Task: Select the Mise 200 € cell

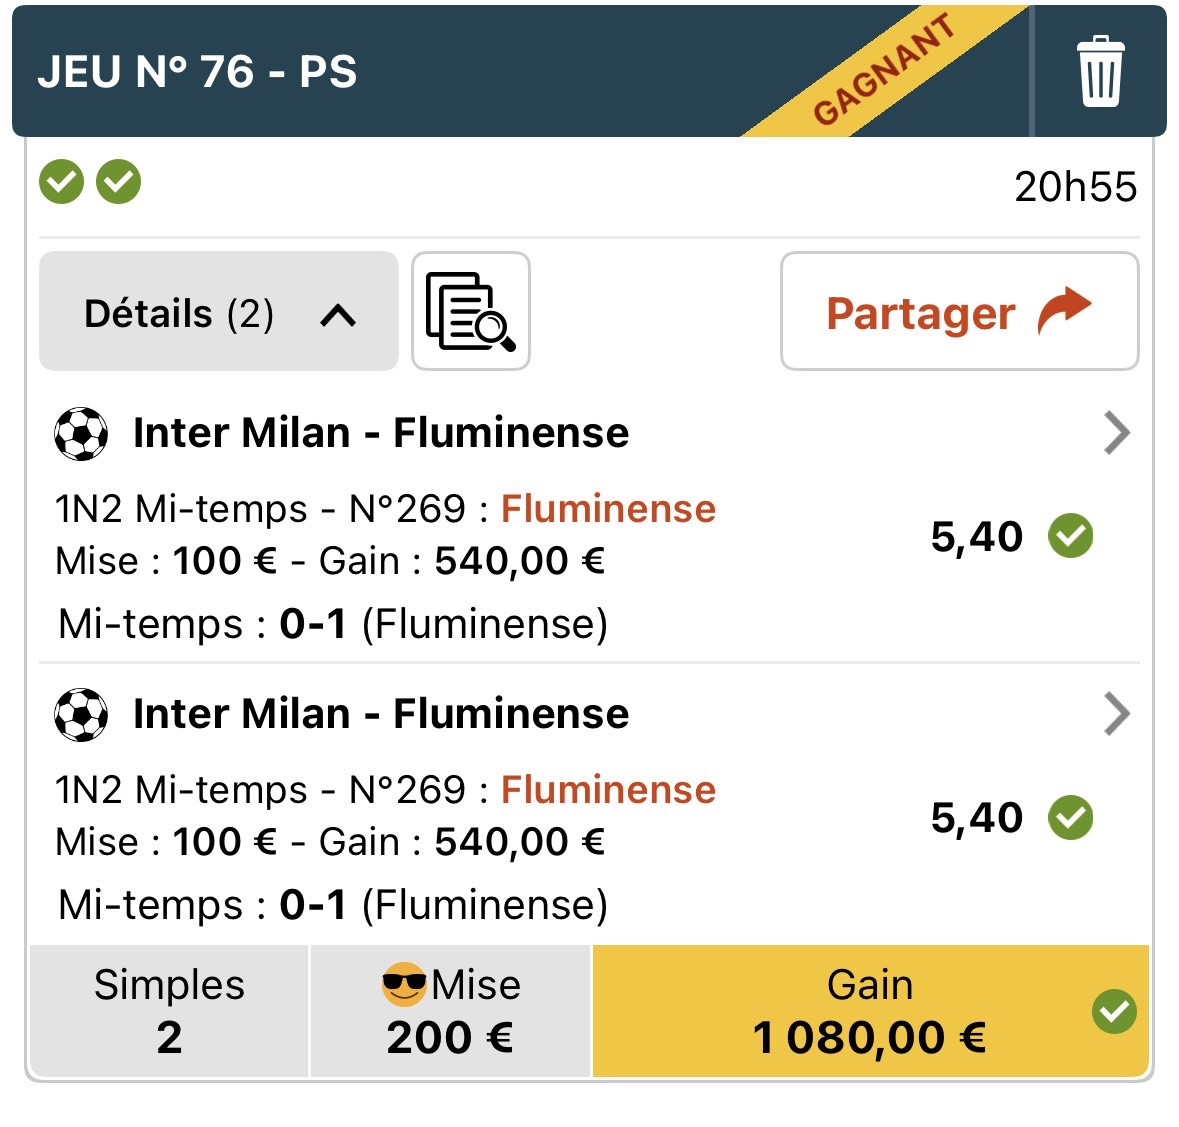Action: [x=450, y=1010]
